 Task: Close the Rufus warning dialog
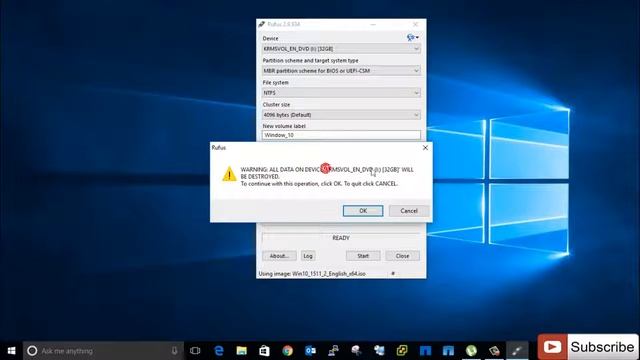point(425,148)
